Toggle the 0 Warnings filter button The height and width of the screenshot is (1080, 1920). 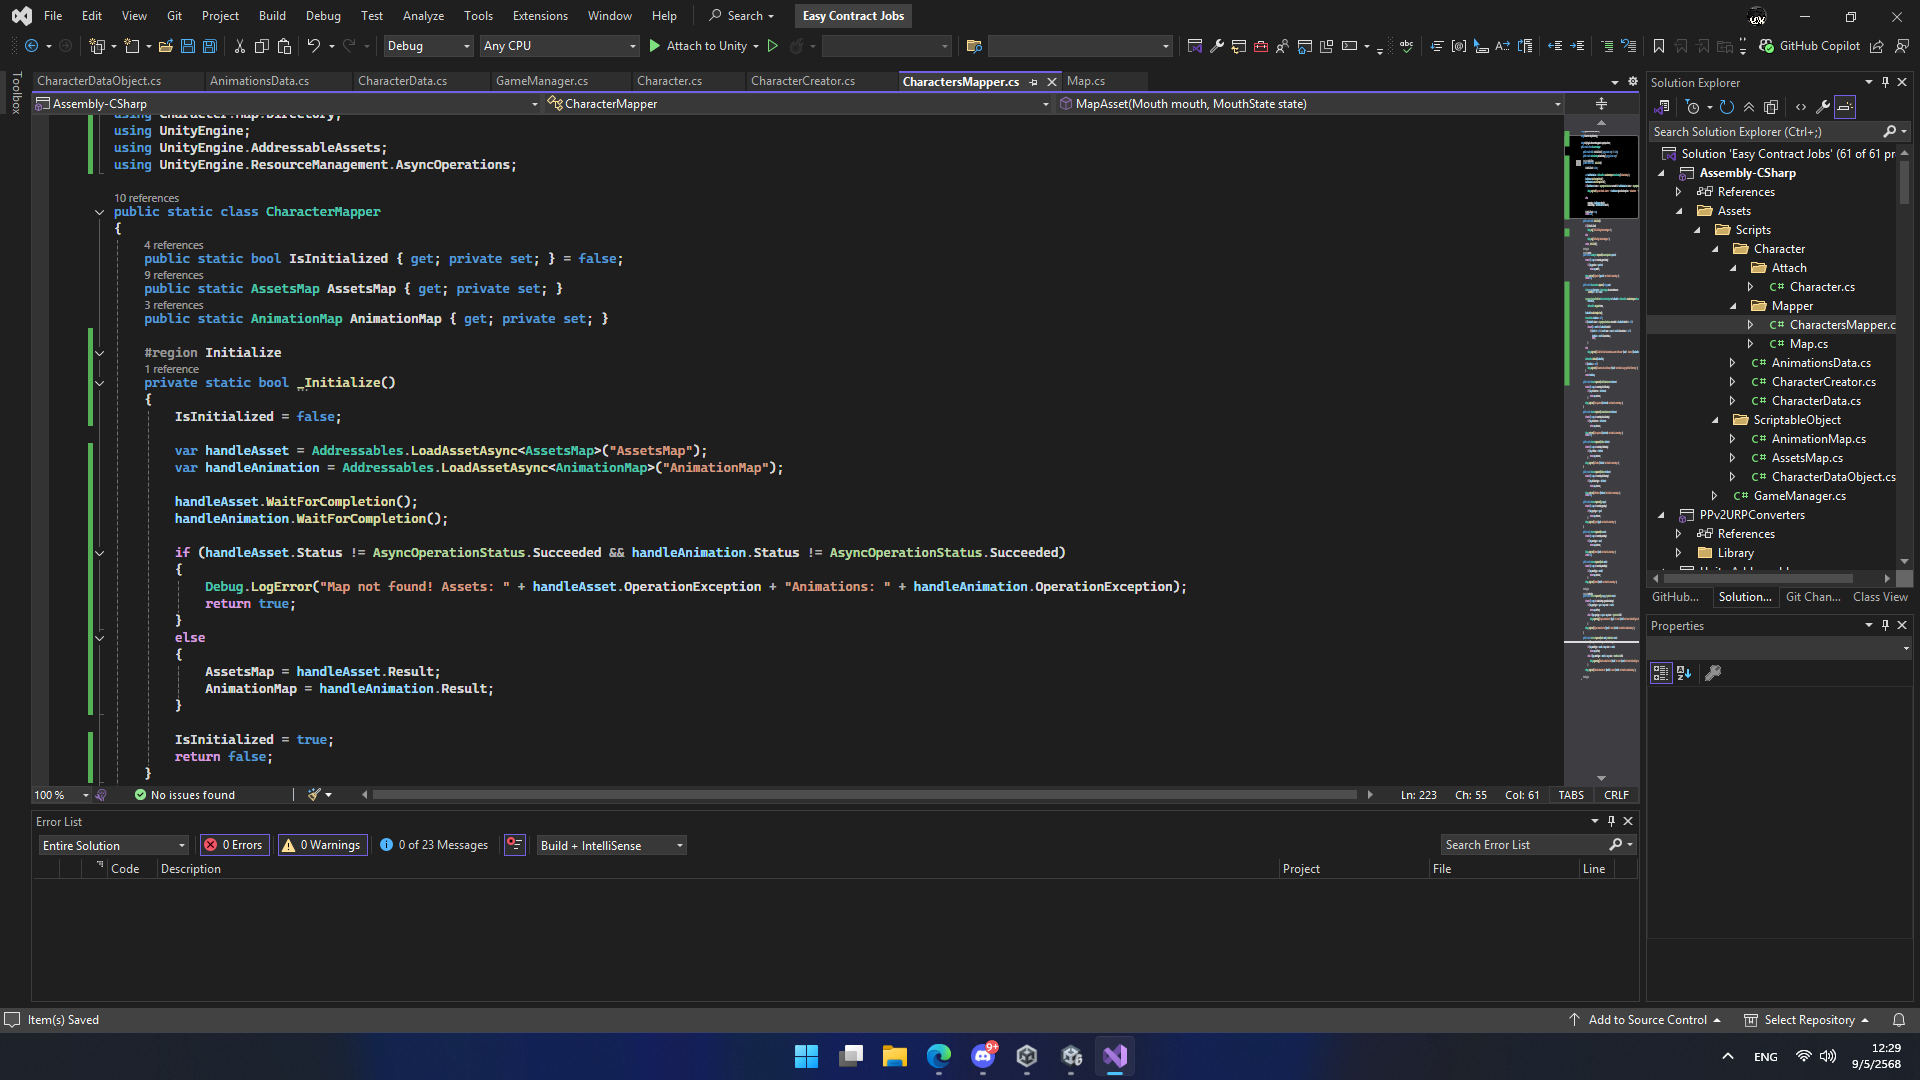click(x=322, y=845)
